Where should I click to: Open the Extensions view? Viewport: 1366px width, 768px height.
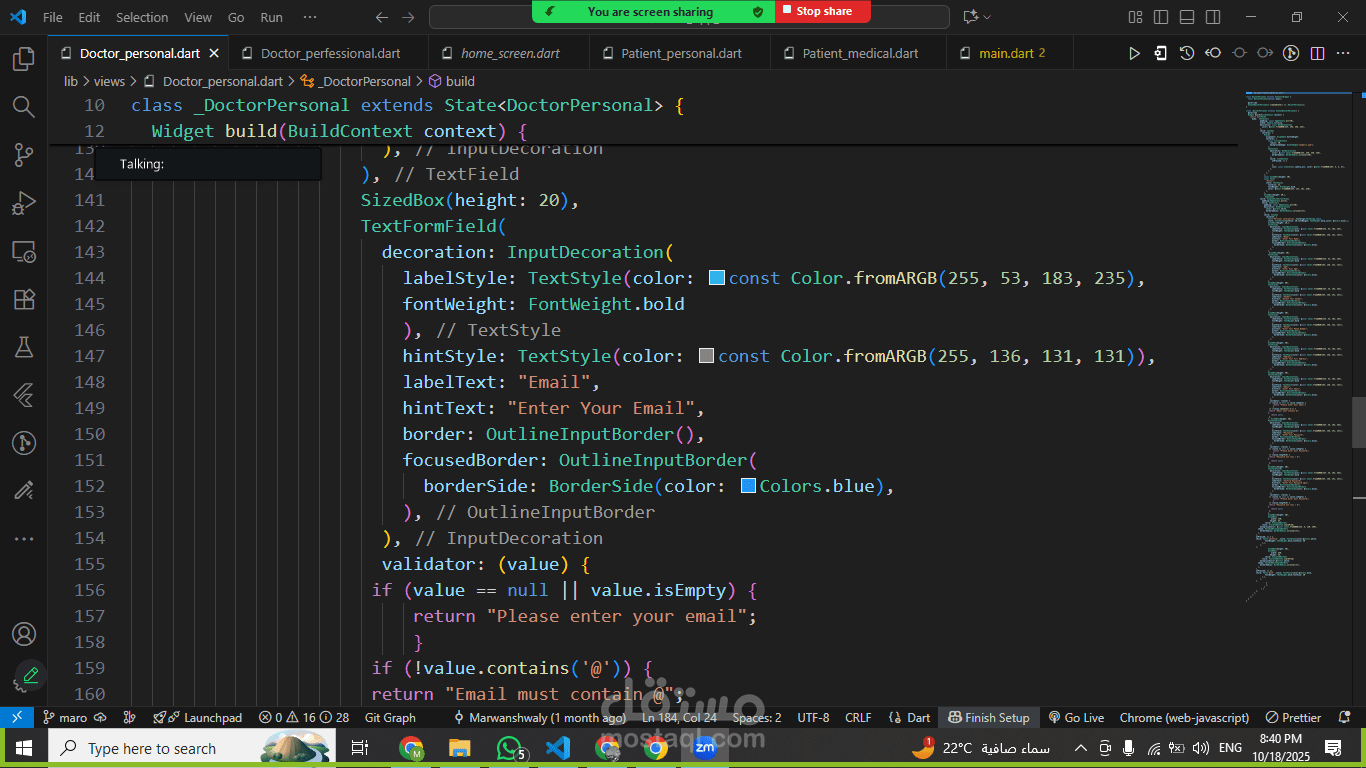tap(23, 299)
